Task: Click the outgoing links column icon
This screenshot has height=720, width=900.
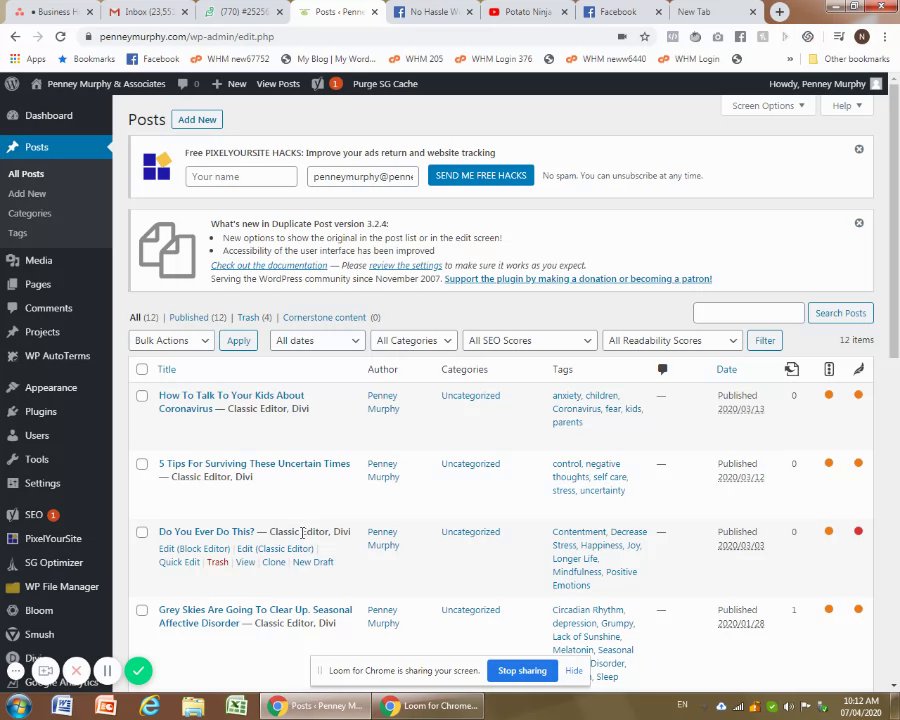Action: (x=792, y=369)
